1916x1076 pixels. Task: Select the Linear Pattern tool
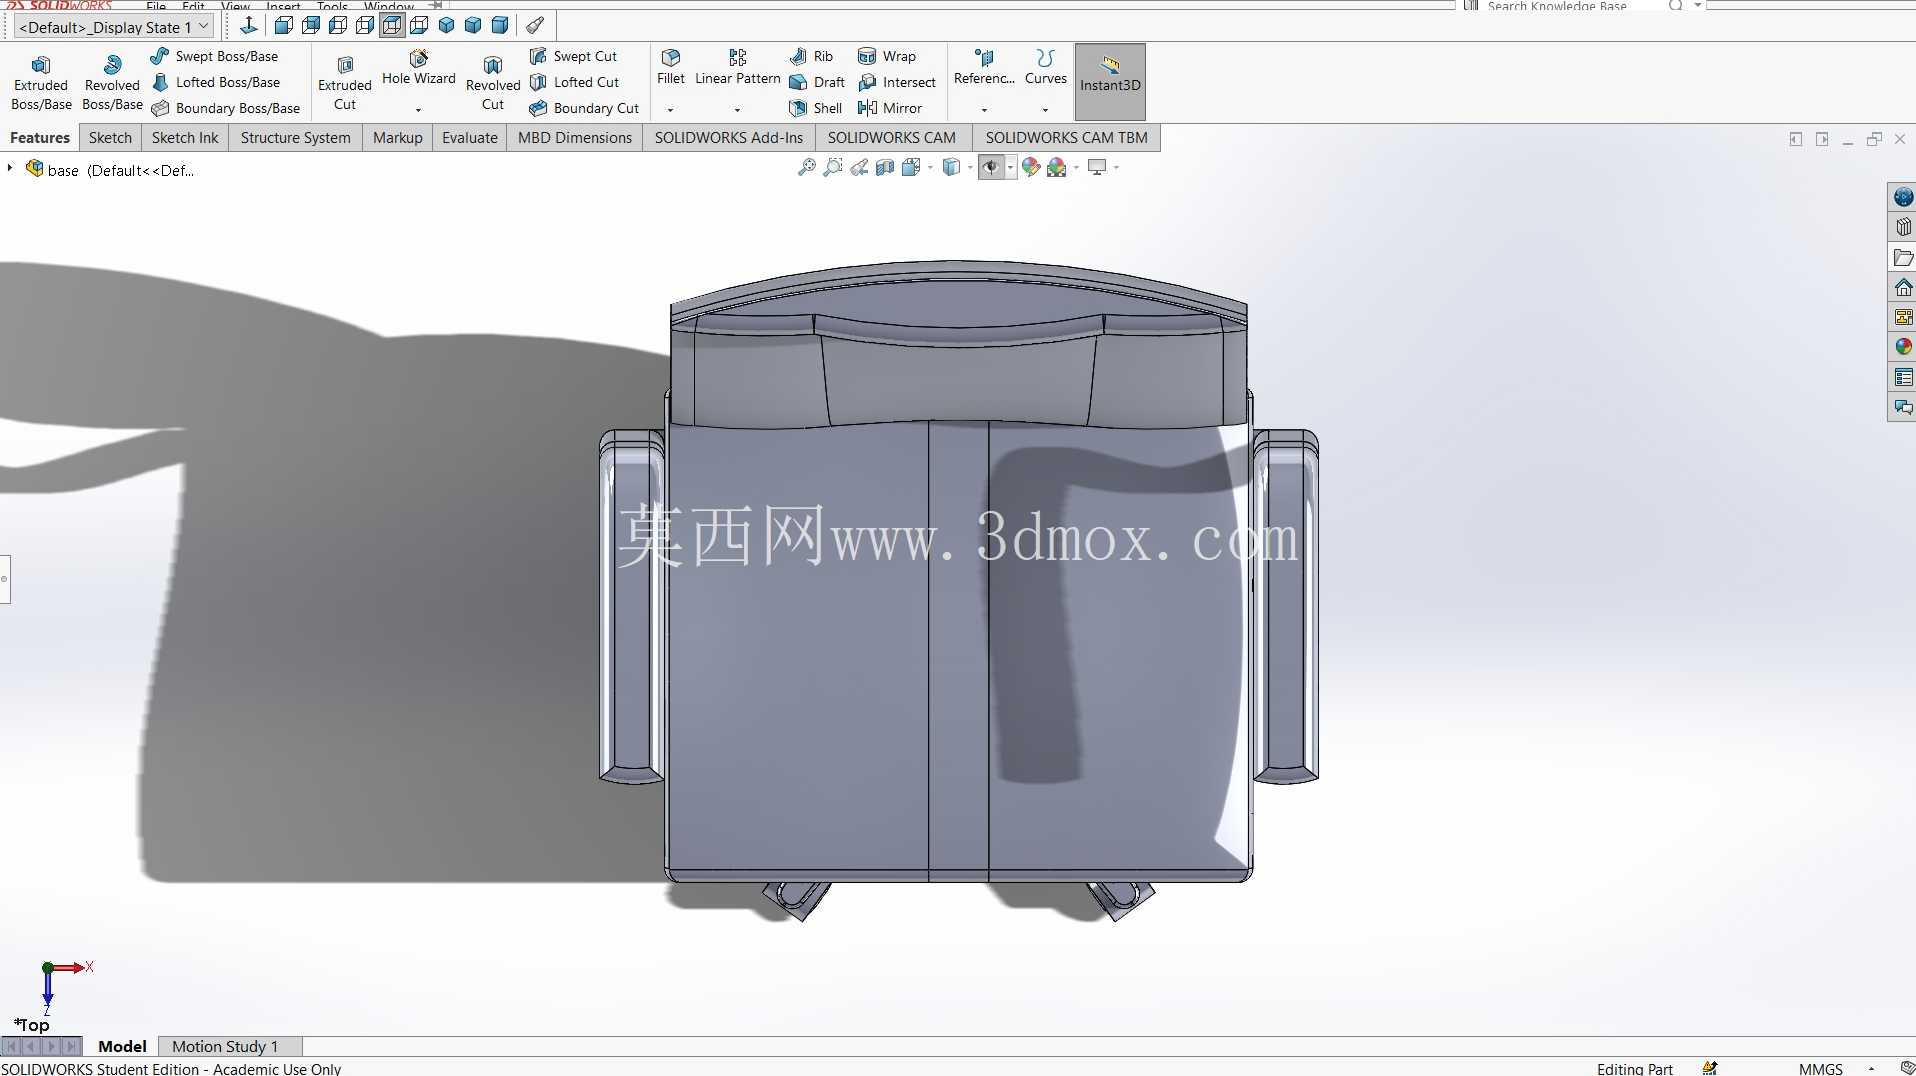[738, 68]
